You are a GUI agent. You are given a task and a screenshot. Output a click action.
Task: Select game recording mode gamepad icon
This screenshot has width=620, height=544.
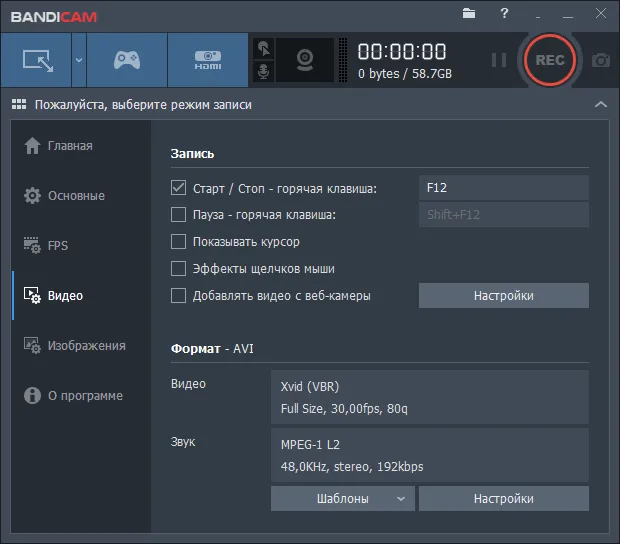tap(127, 60)
